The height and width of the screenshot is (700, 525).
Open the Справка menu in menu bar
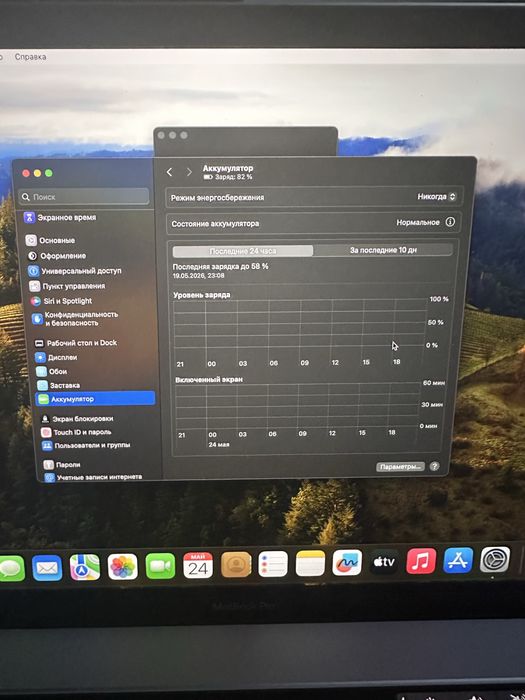(30, 57)
